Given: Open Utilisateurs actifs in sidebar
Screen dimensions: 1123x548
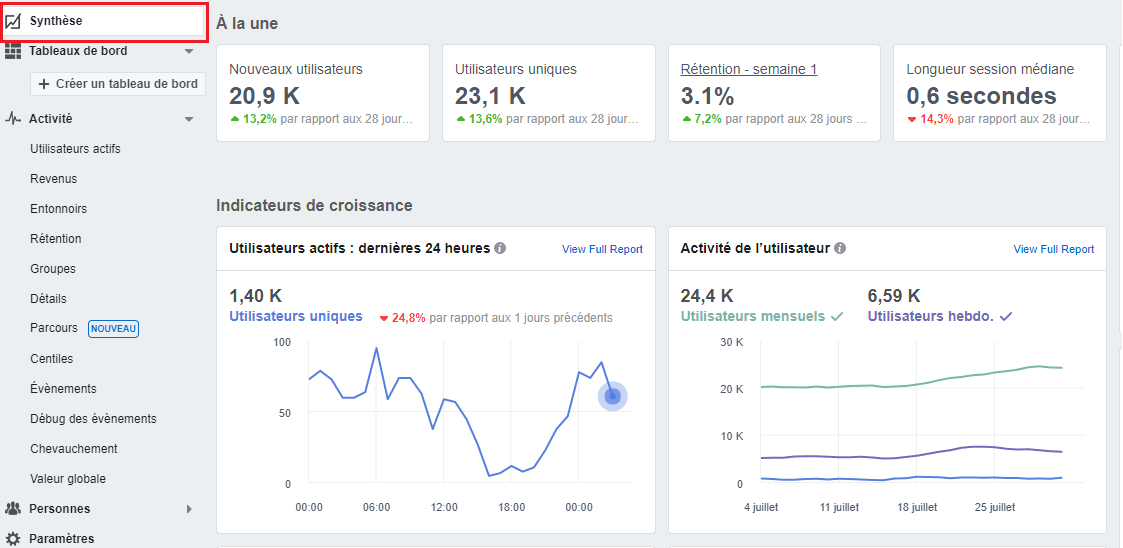Looking at the screenshot, I should coord(75,149).
